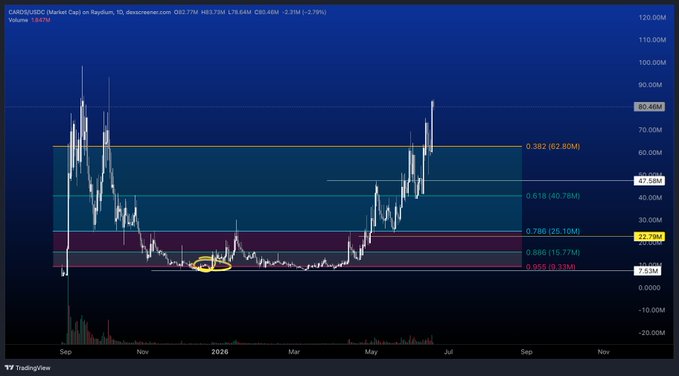Click the 100.00M price axis label
Viewport: 679px width, 376px height.
pos(652,62)
